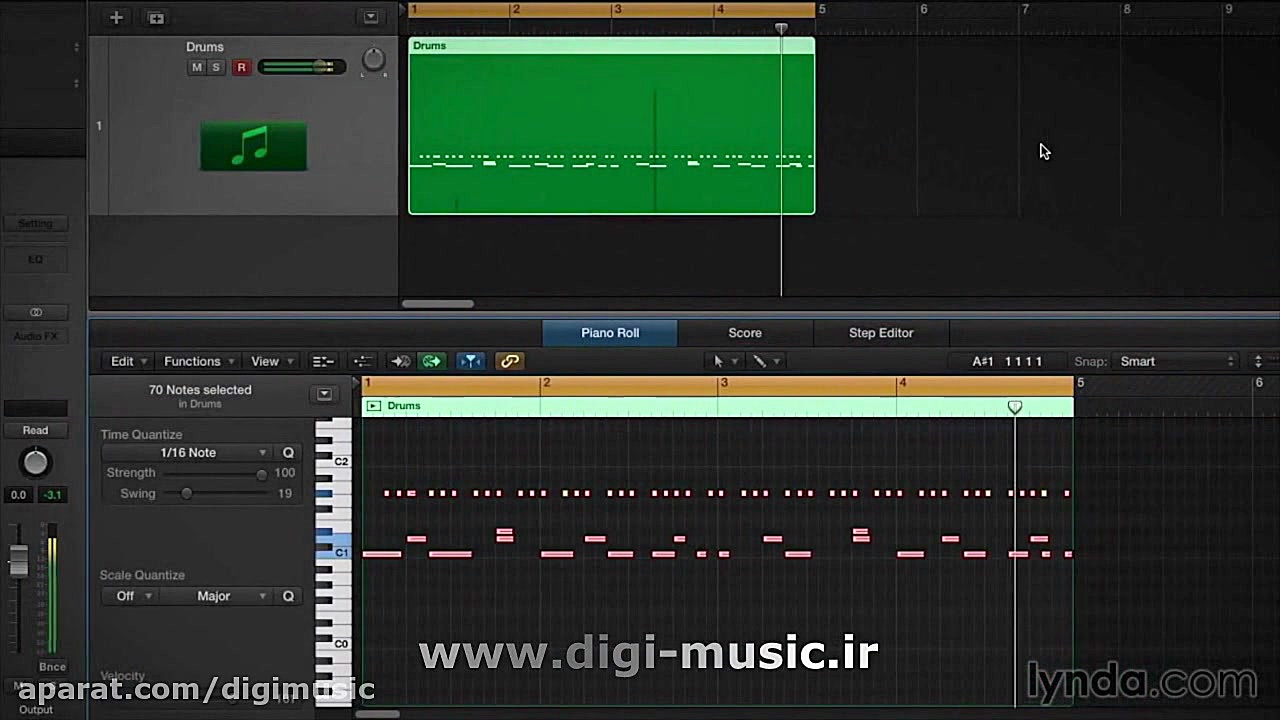Switch to the Piano Roll tab
This screenshot has width=1280, height=720.
(x=610, y=333)
